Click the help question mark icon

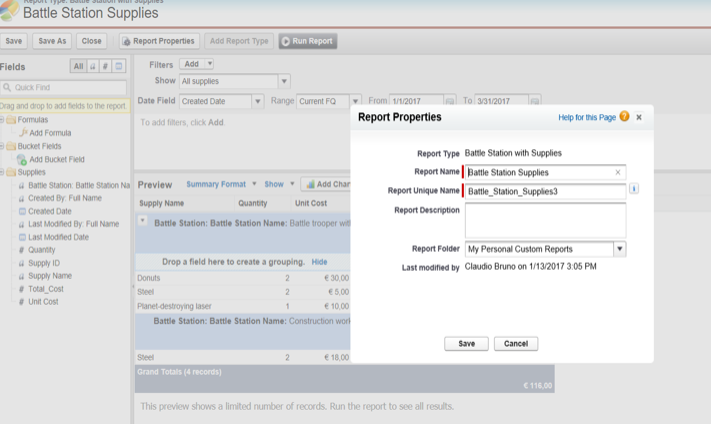(x=624, y=117)
